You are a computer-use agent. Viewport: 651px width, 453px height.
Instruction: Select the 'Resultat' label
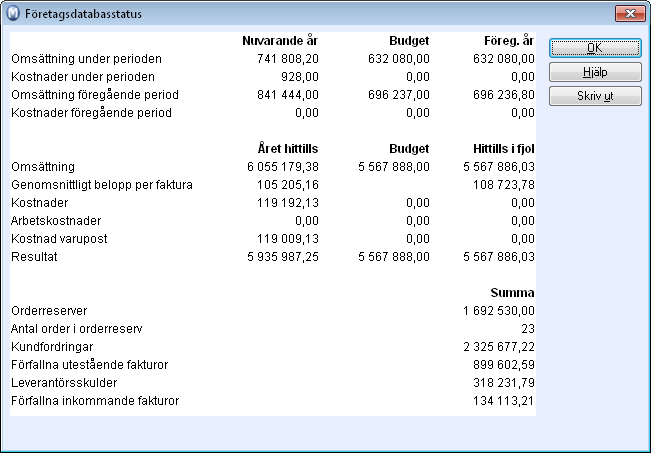(34, 257)
